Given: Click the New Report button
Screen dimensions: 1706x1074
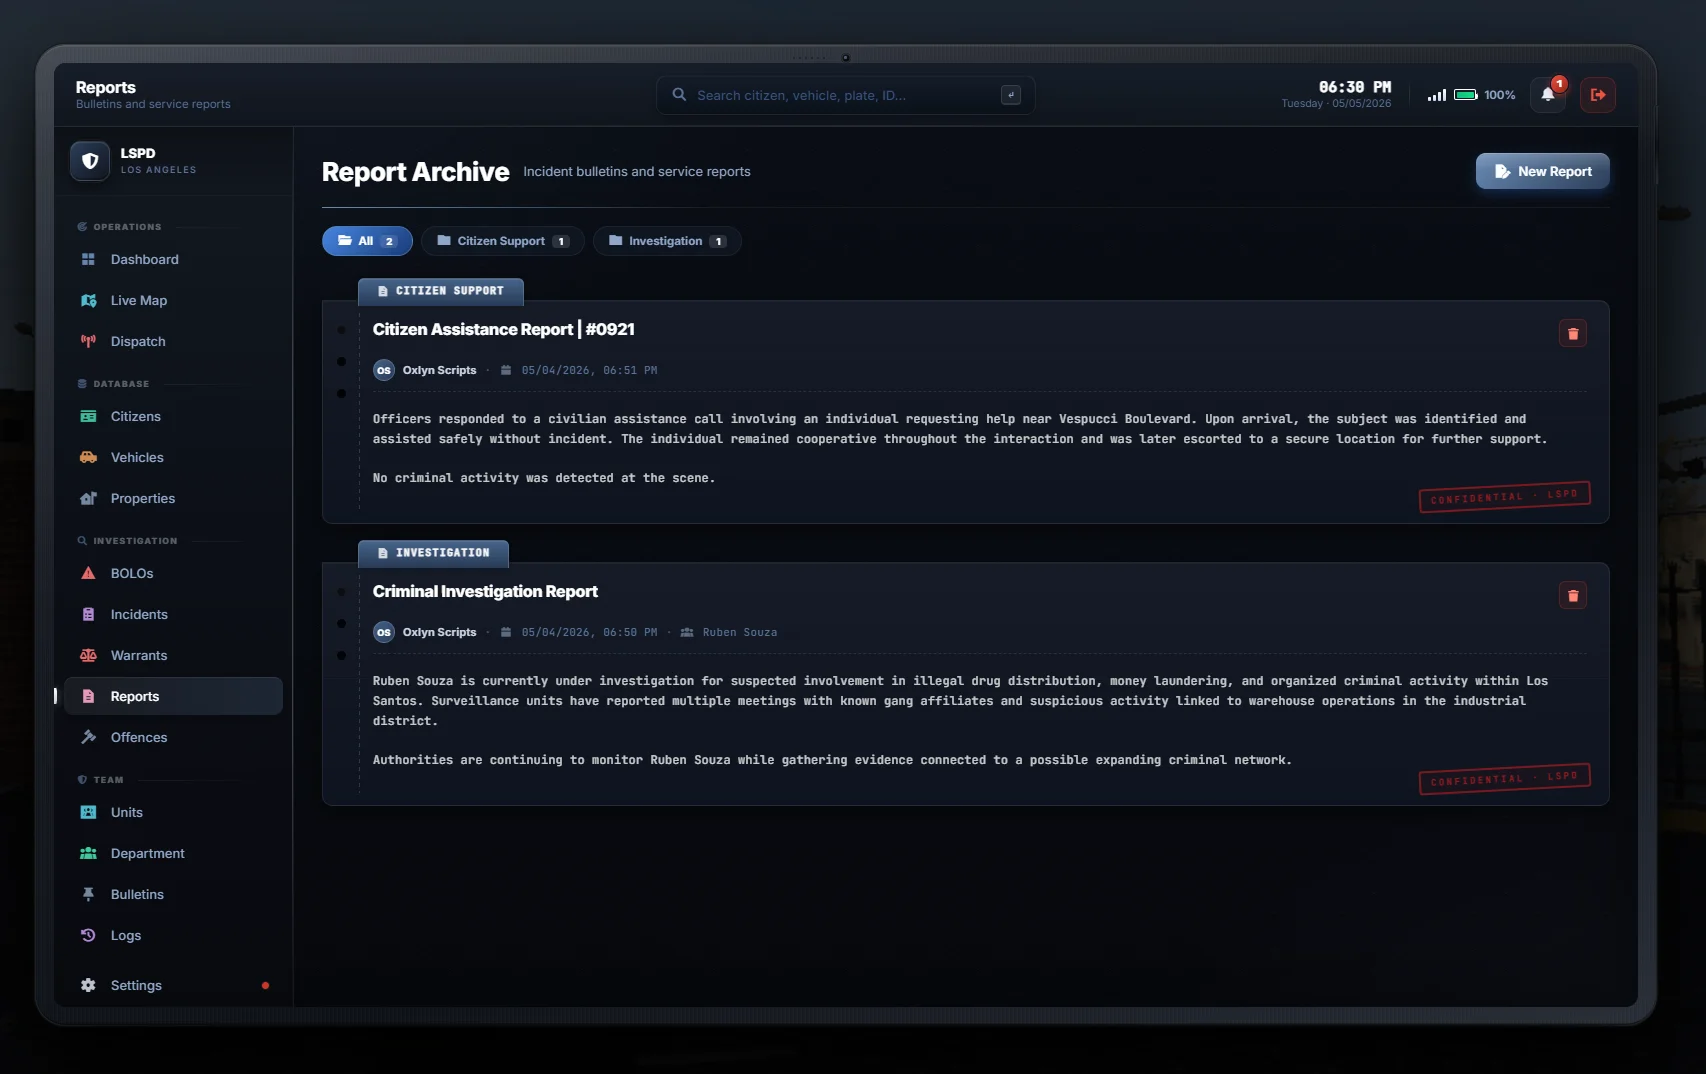Looking at the screenshot, I should pyautogui.click(x=1542, y=171).
